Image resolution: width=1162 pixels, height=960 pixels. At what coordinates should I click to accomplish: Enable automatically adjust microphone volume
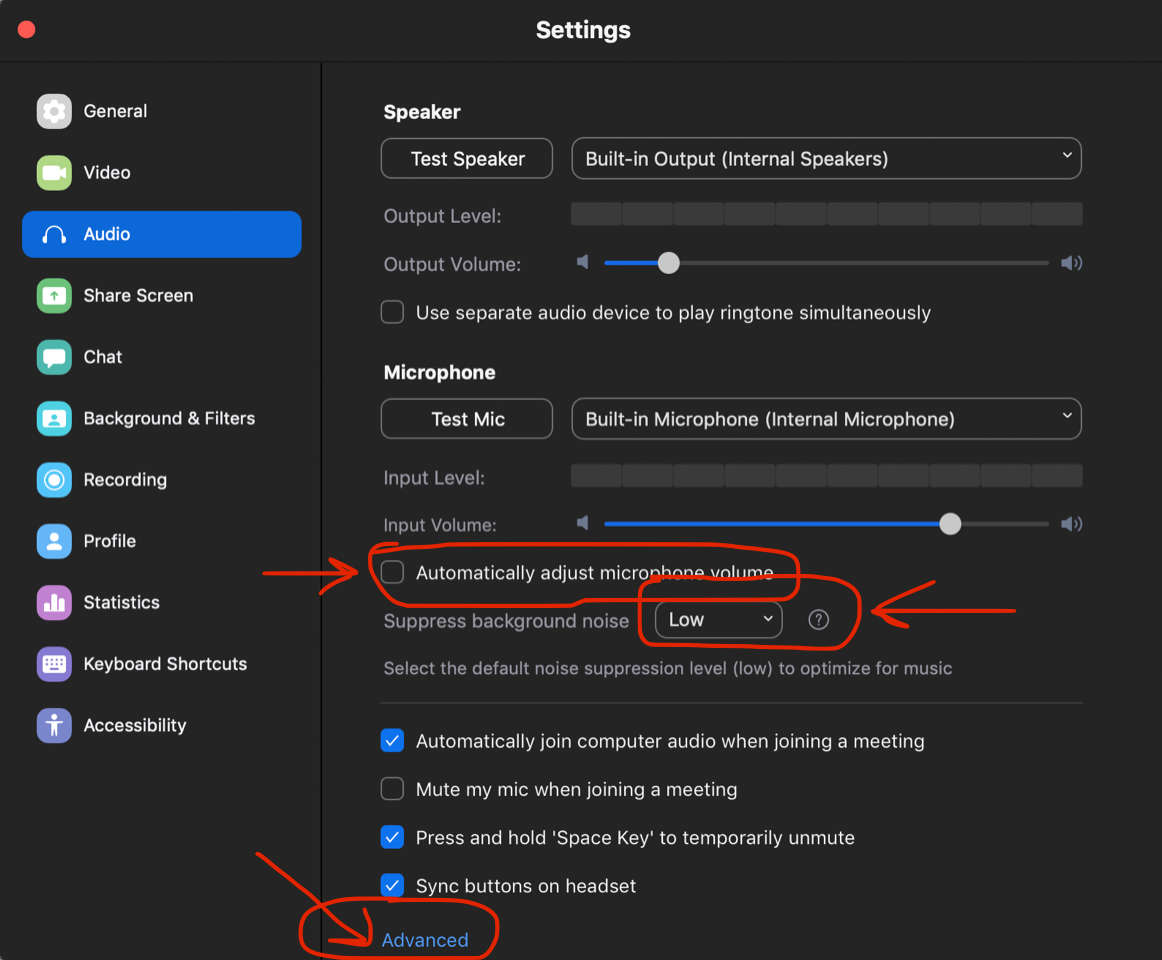393,573
